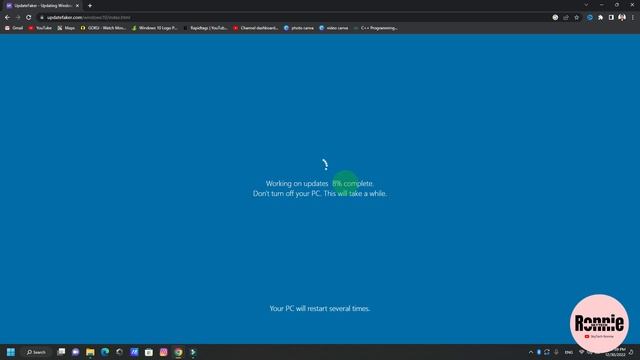
Task: Open a new browser tab
Action: [90, 6]
